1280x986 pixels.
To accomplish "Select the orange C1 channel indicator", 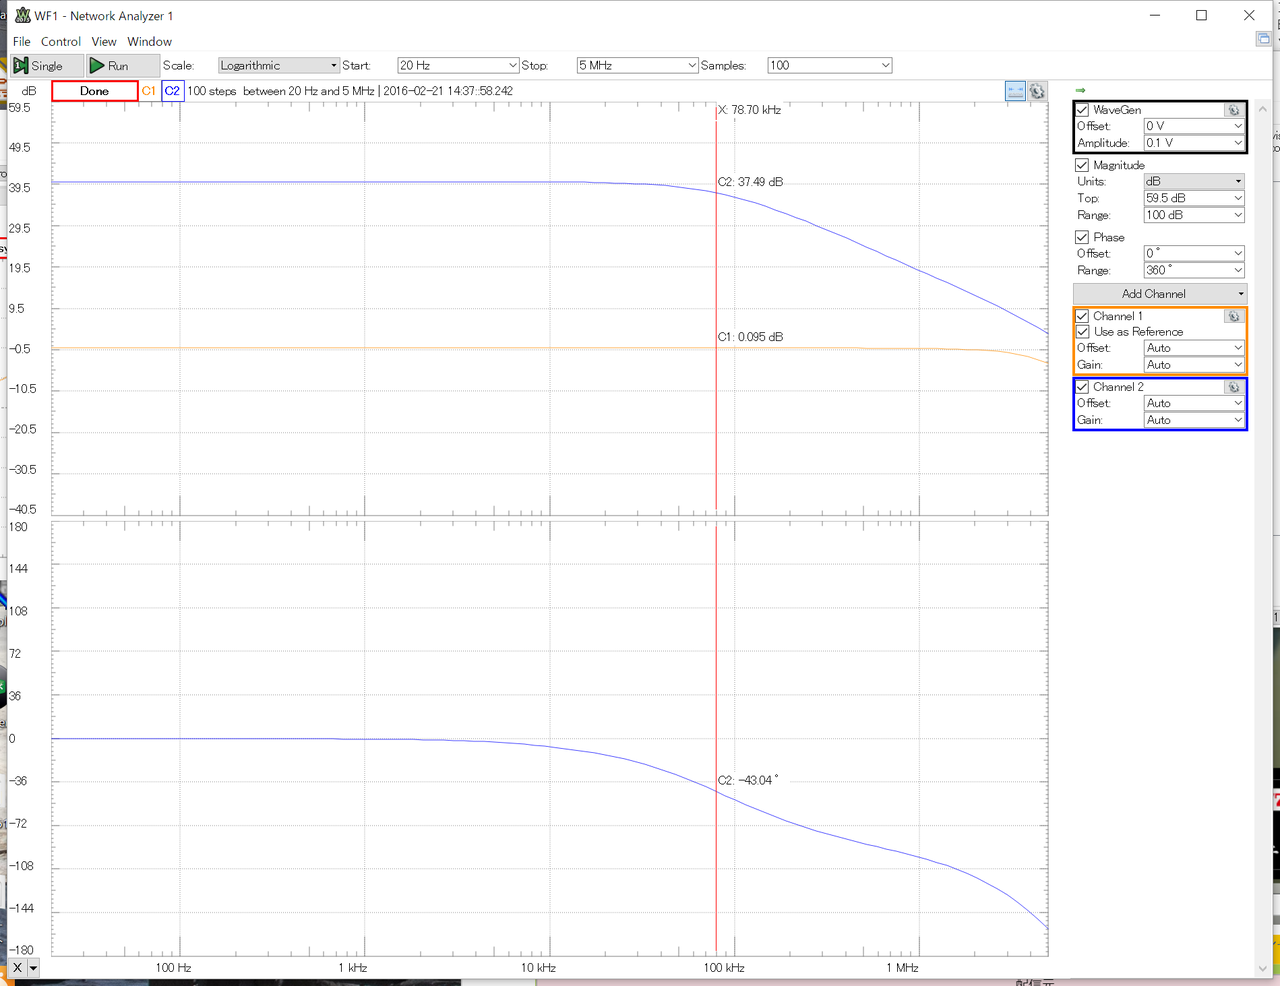I will pyautogui.click(x=148, y=91).
